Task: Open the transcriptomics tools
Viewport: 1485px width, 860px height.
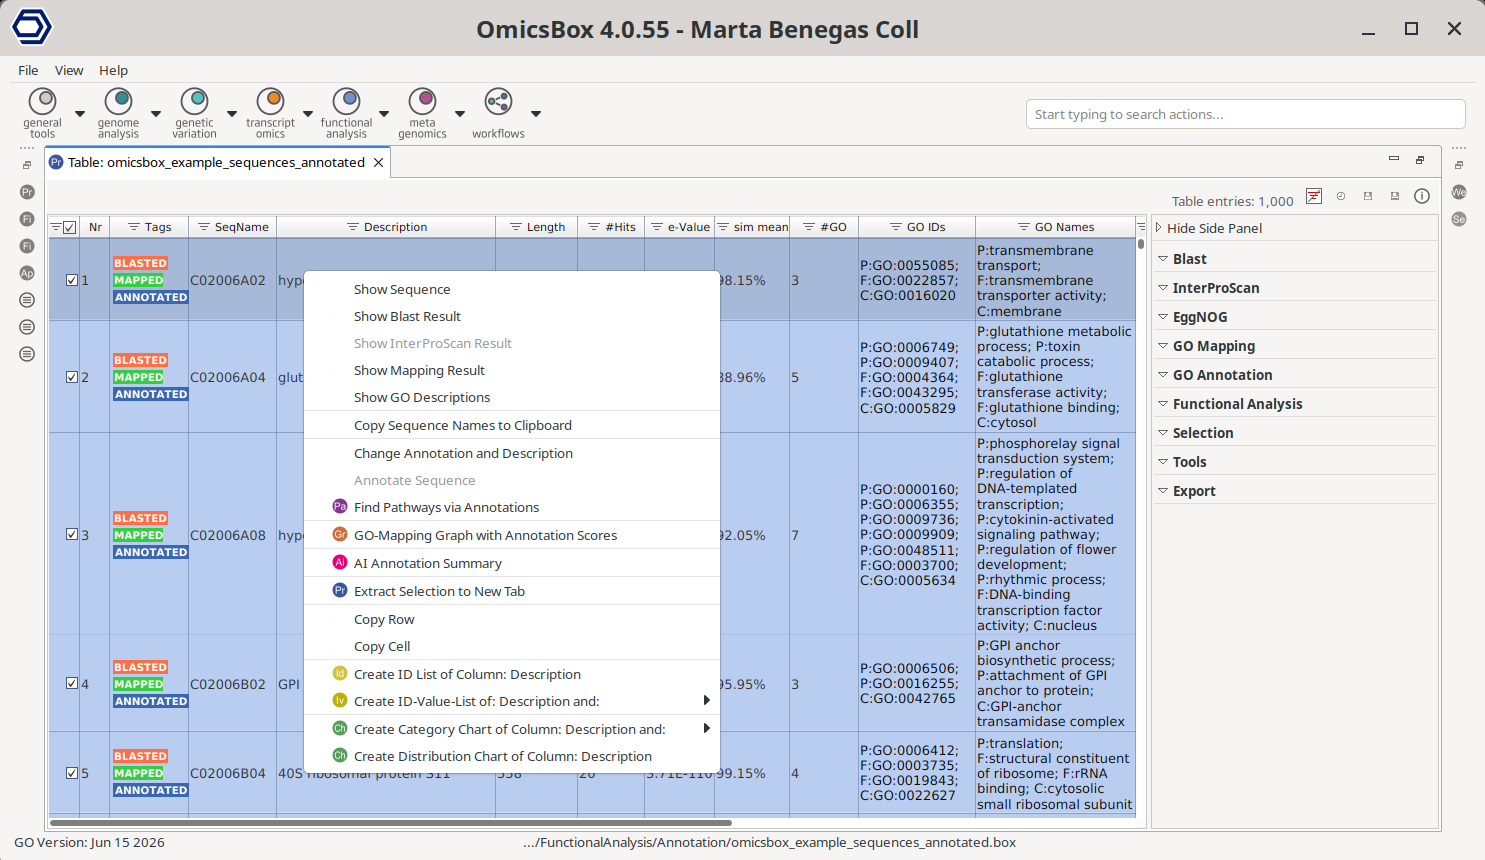Action: [x=270, y=113]
